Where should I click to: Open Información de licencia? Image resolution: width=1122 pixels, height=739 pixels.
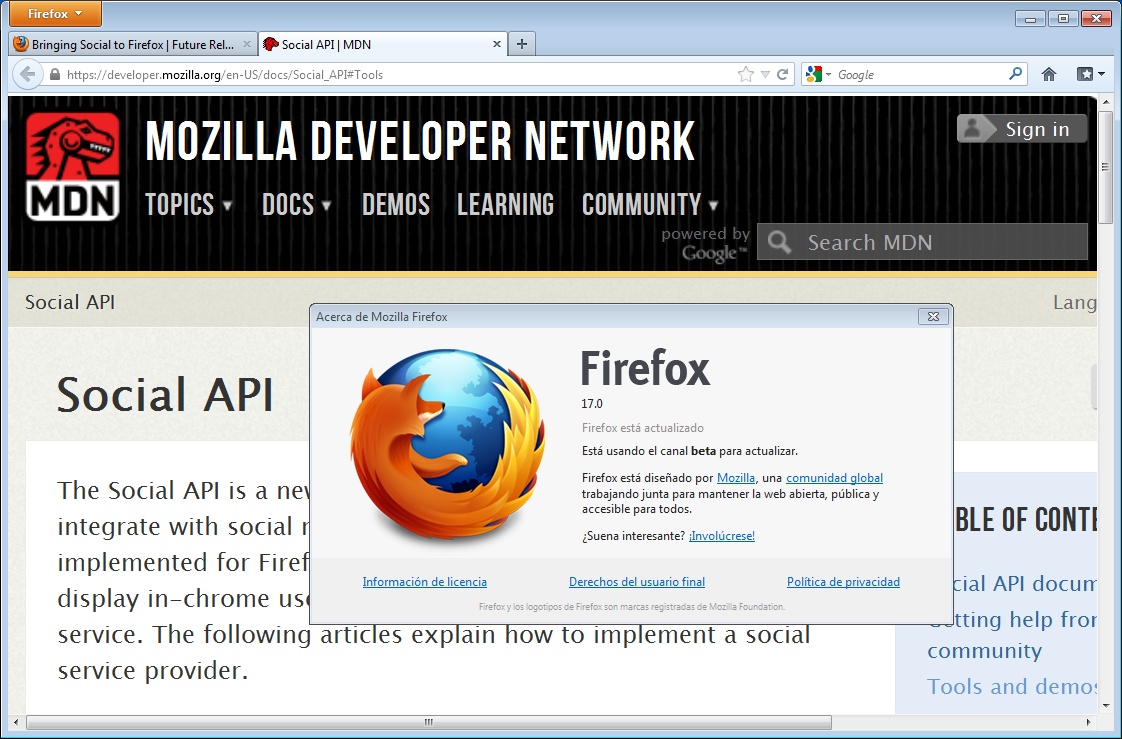(424, 582)
